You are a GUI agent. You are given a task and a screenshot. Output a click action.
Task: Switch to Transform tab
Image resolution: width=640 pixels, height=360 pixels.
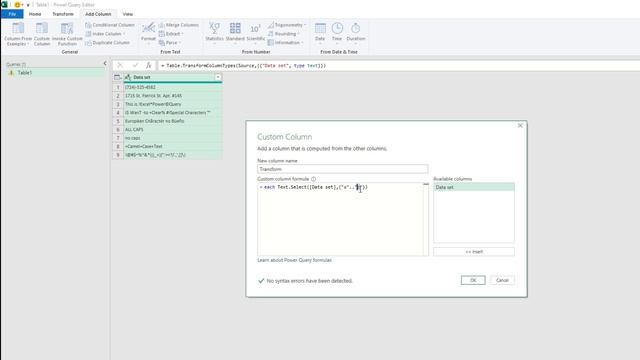click(x=63, y=14)
